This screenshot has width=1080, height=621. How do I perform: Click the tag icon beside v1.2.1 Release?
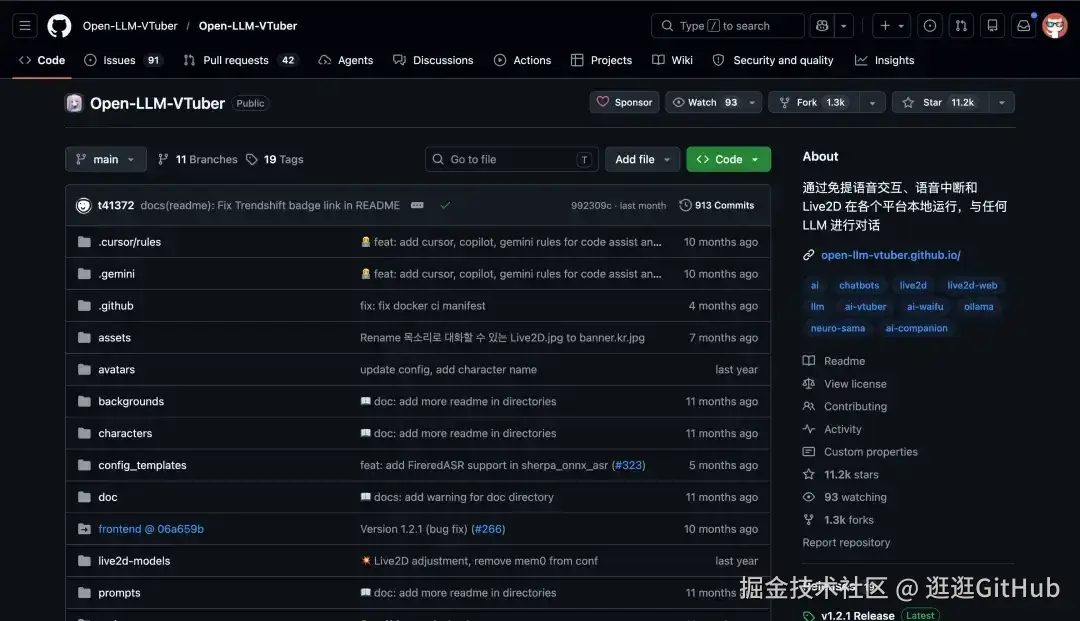809,615
